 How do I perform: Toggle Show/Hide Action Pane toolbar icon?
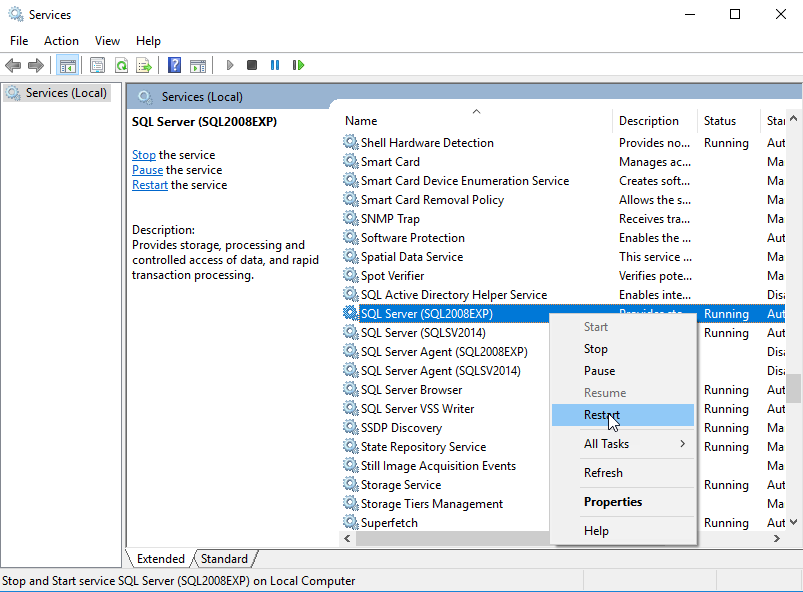[198, 65]
